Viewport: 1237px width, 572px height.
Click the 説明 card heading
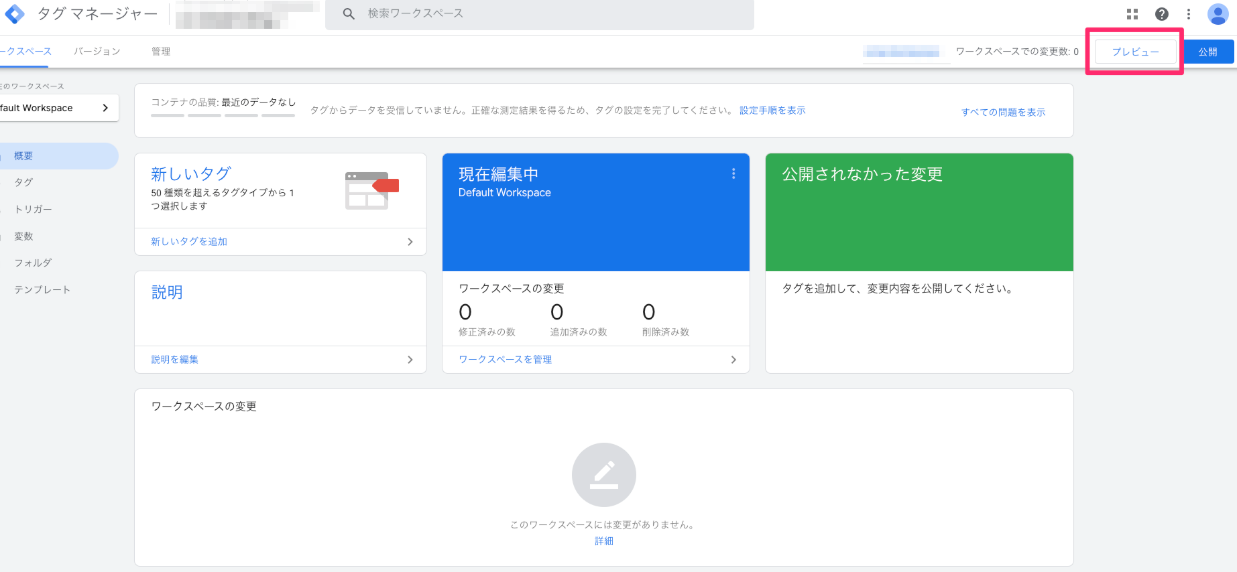[167, 292]
